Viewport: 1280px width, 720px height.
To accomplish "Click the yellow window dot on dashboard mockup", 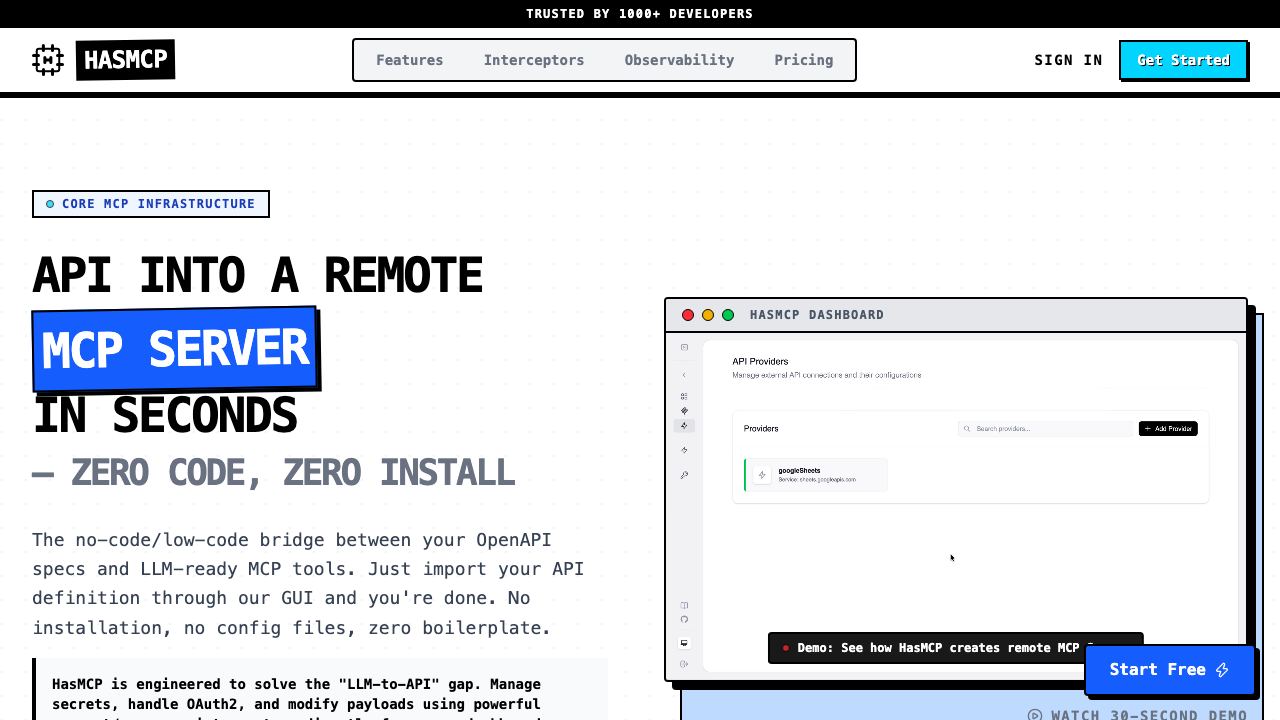I will click(x=708, y=315).
